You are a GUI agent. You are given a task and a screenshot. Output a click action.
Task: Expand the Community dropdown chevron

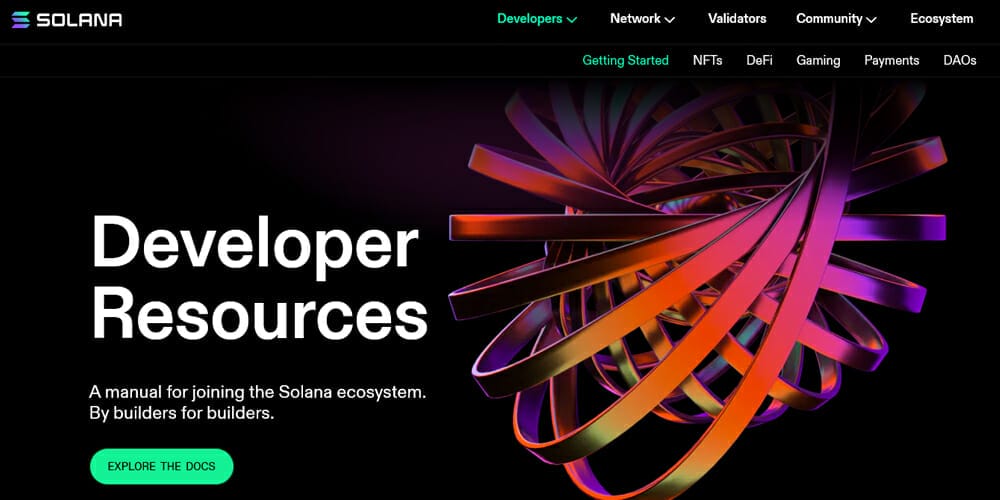tap(871, 20)
